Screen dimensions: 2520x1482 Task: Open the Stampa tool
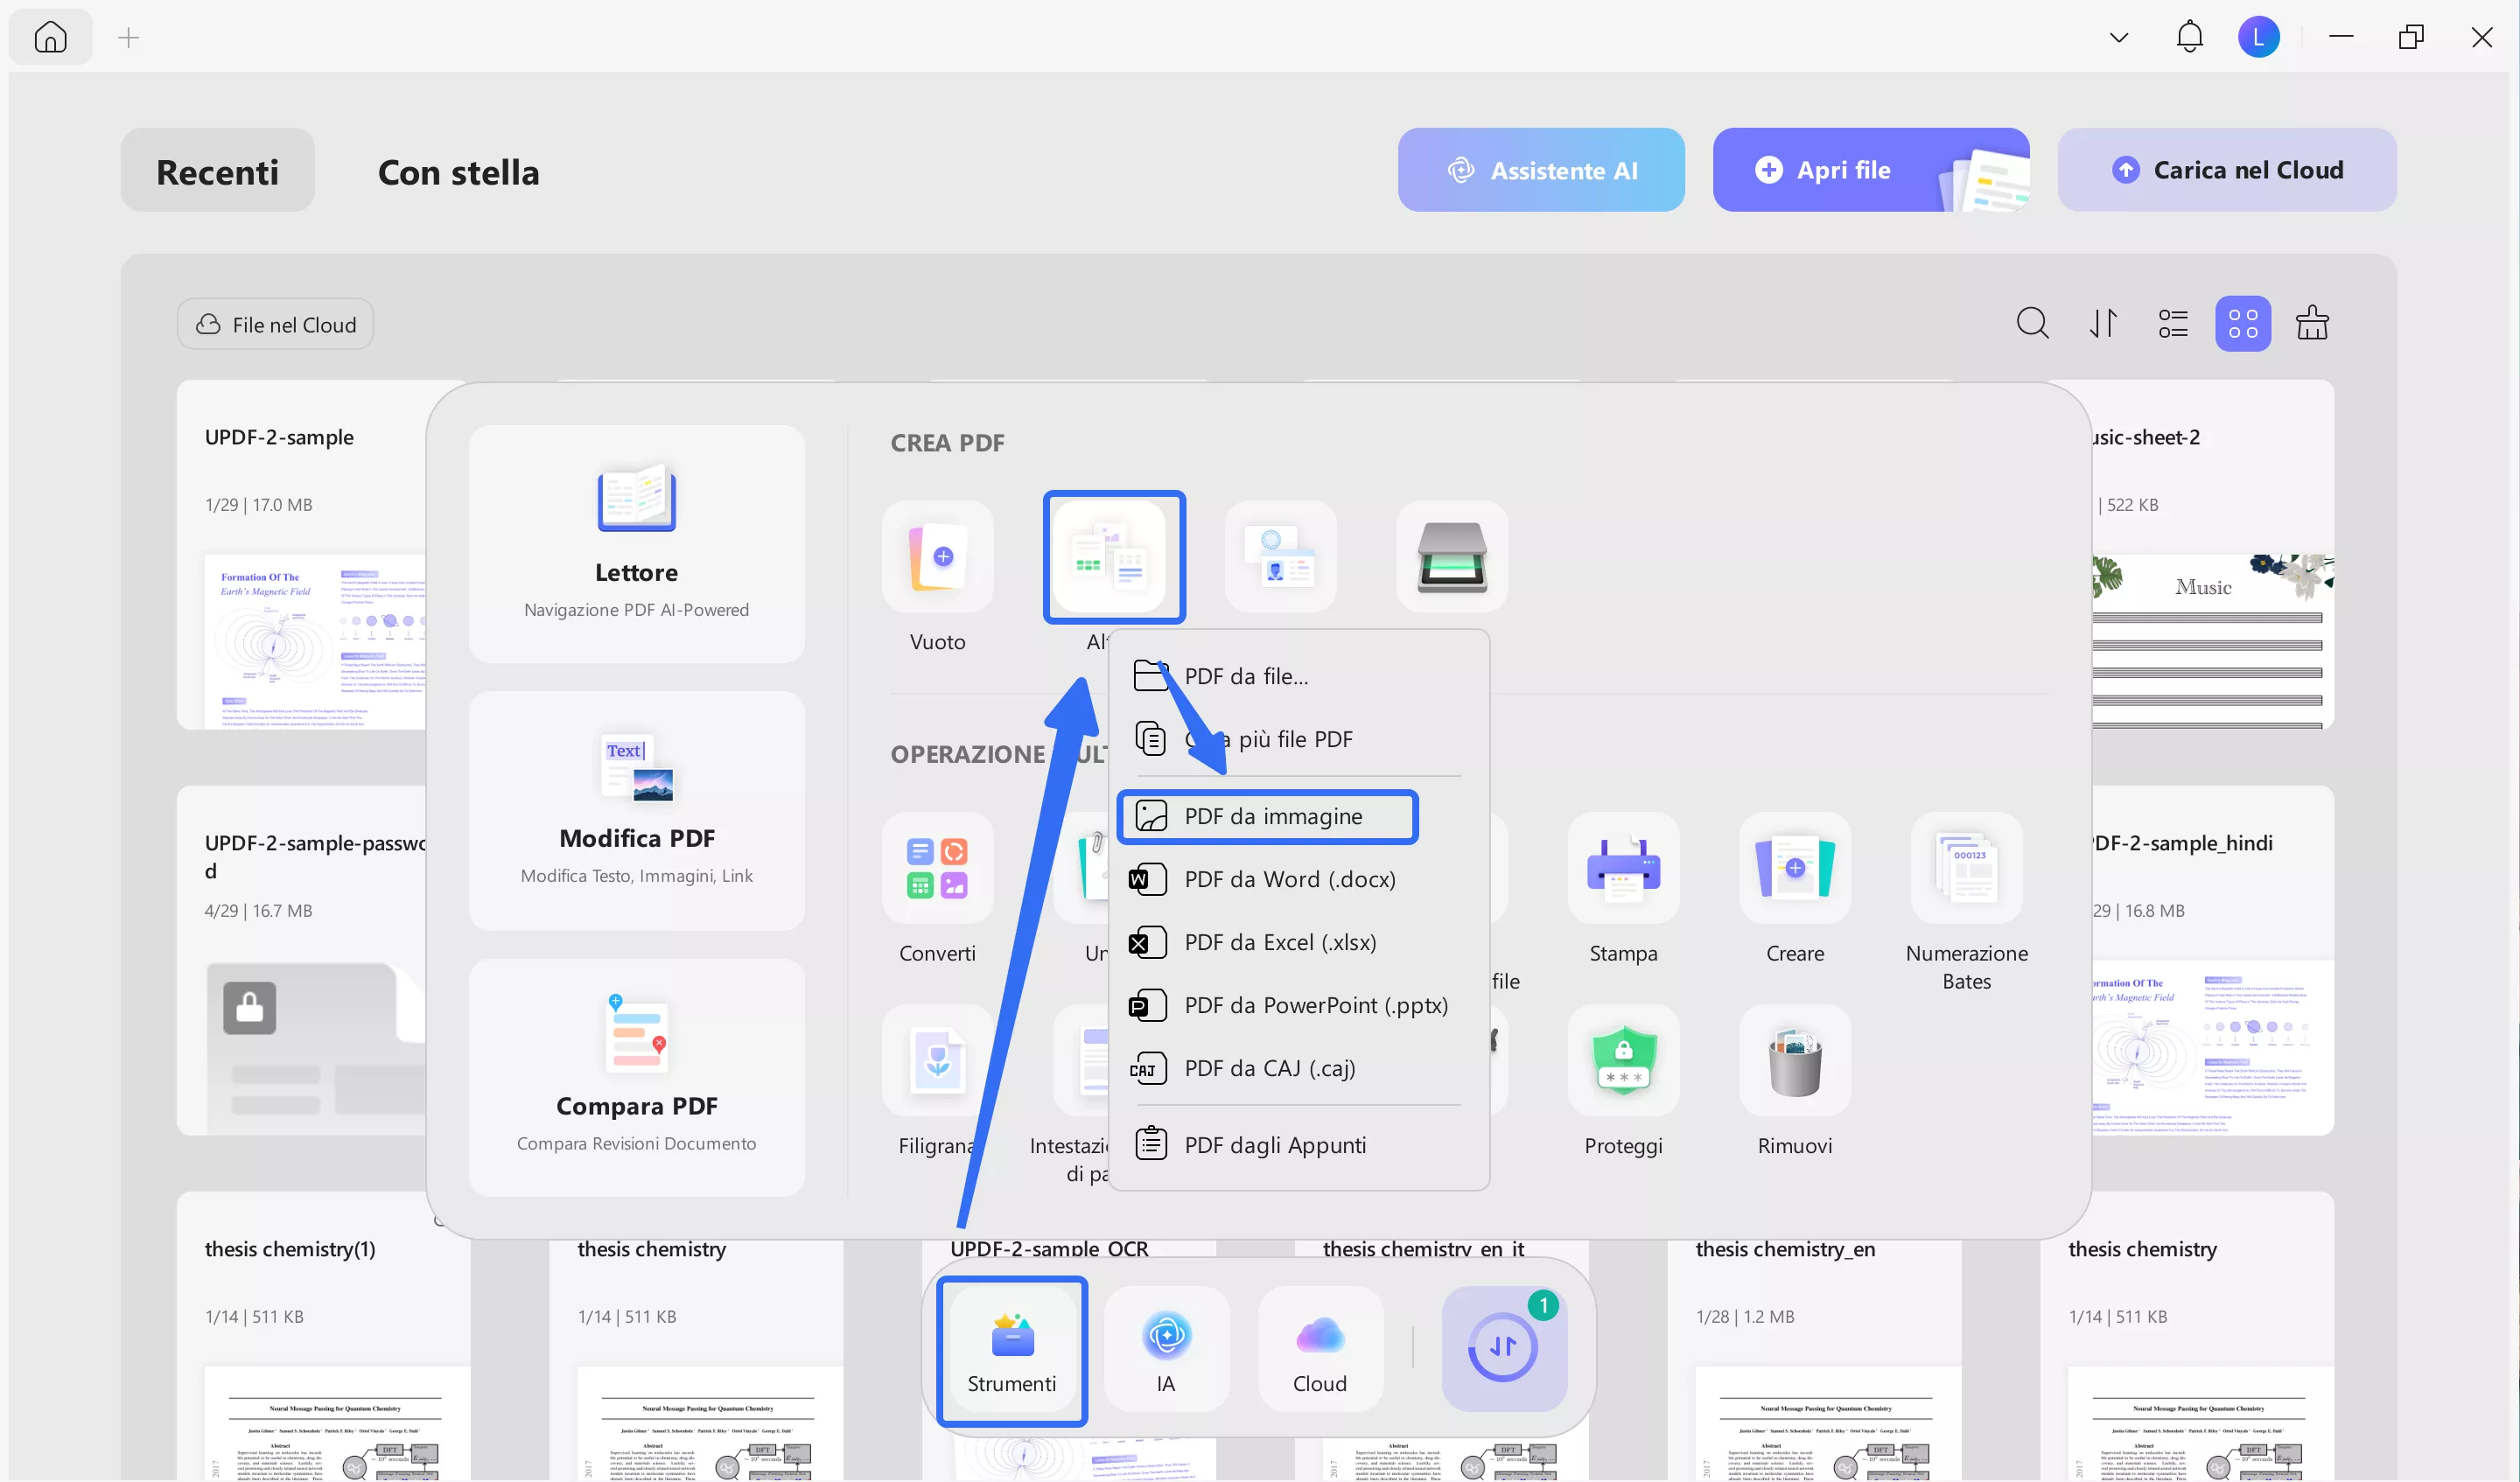point(1622,868)
